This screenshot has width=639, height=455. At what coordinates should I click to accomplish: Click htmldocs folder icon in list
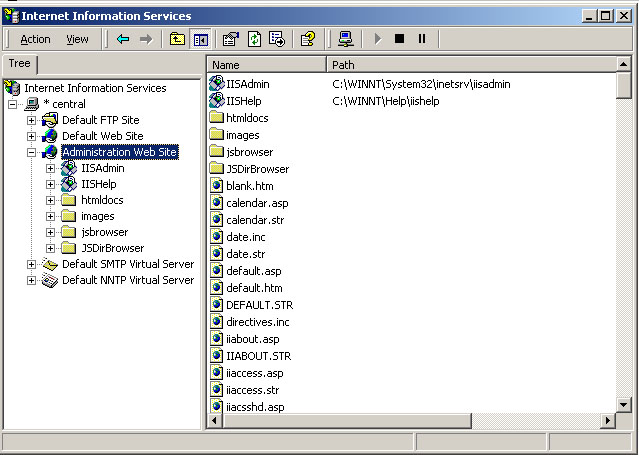pyautogui.click(x=217, y=117)
